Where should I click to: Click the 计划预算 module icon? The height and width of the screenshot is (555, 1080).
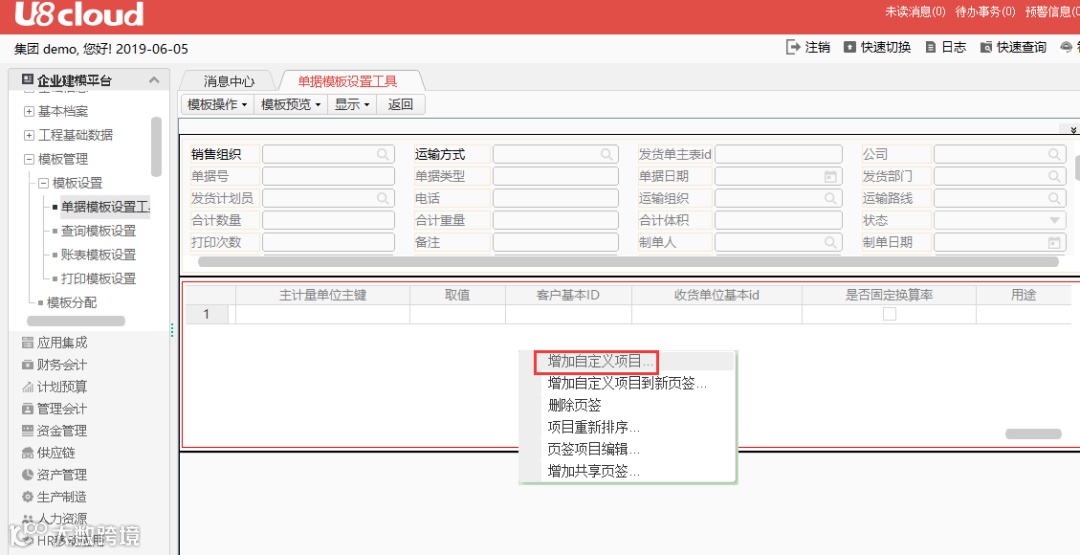[28, 386]
